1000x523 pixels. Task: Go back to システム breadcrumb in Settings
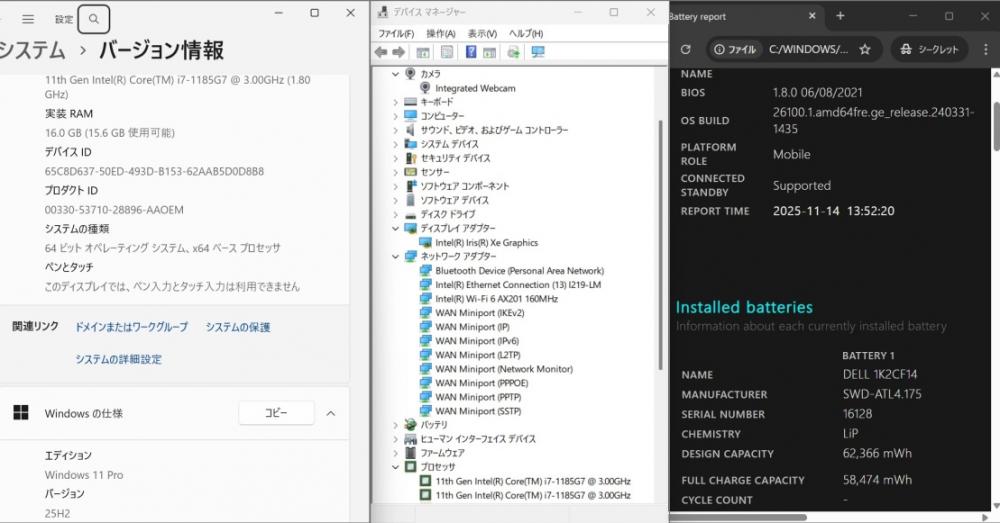(32, 51)
